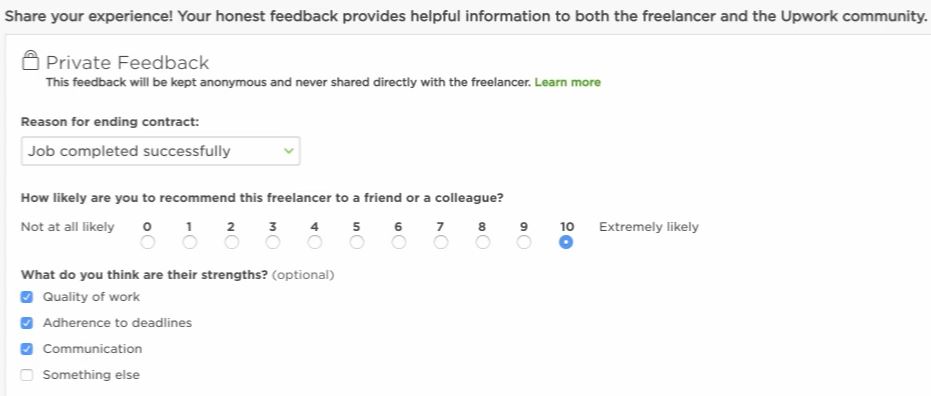This screenshot has height=396, width=931.
Task: Set recommendation score to 7
Action: [441, 242]
